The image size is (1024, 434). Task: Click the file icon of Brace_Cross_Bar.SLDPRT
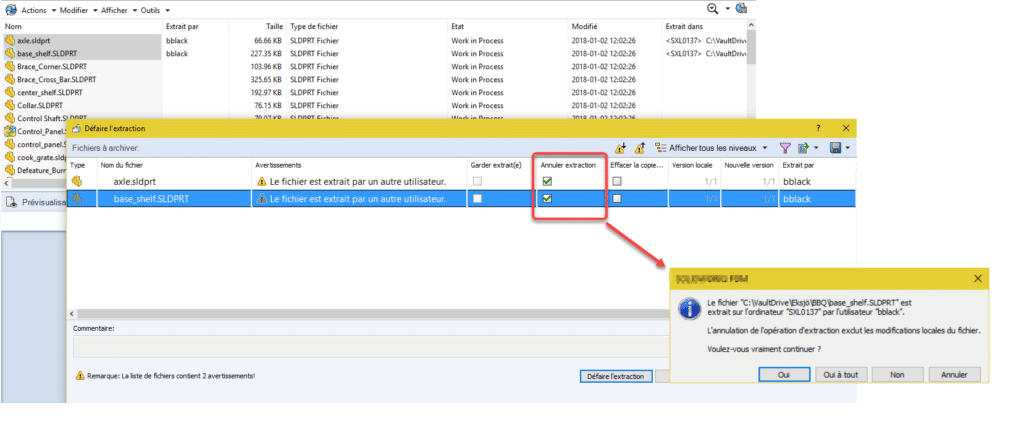coord(10,79)
